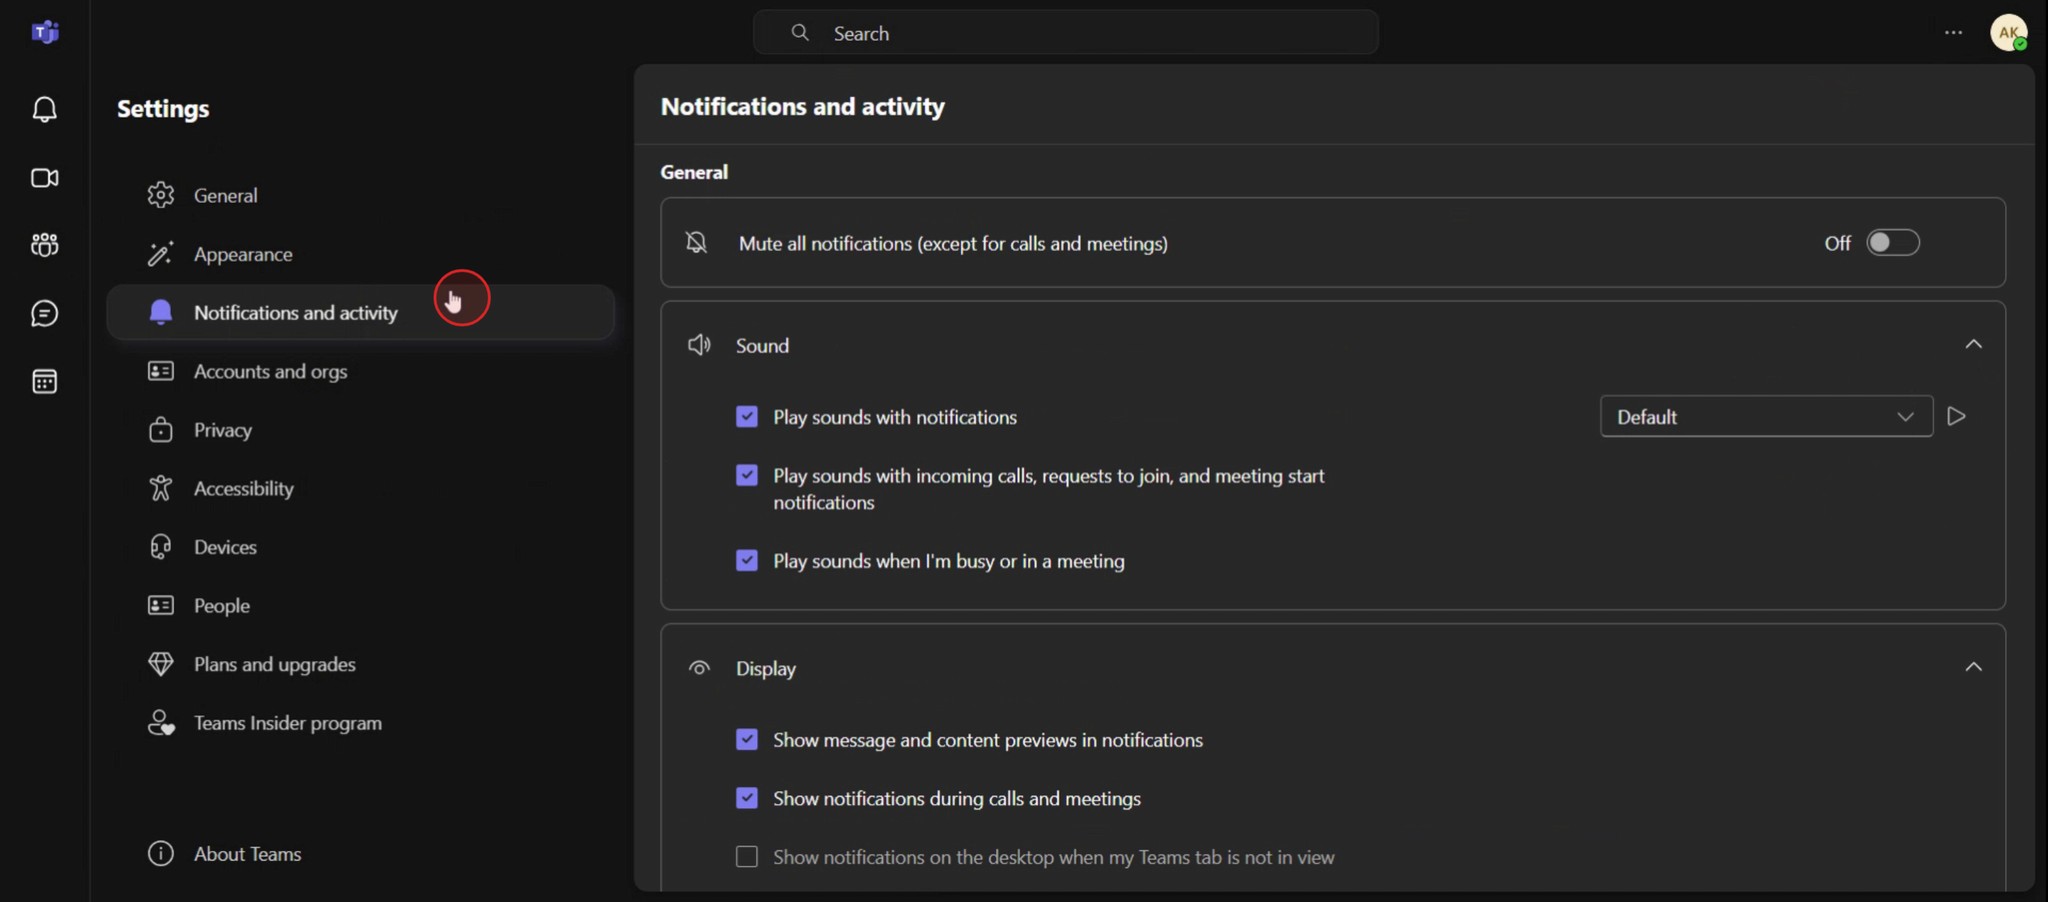Open Teams Insider program settings

[x=288, y=722]
